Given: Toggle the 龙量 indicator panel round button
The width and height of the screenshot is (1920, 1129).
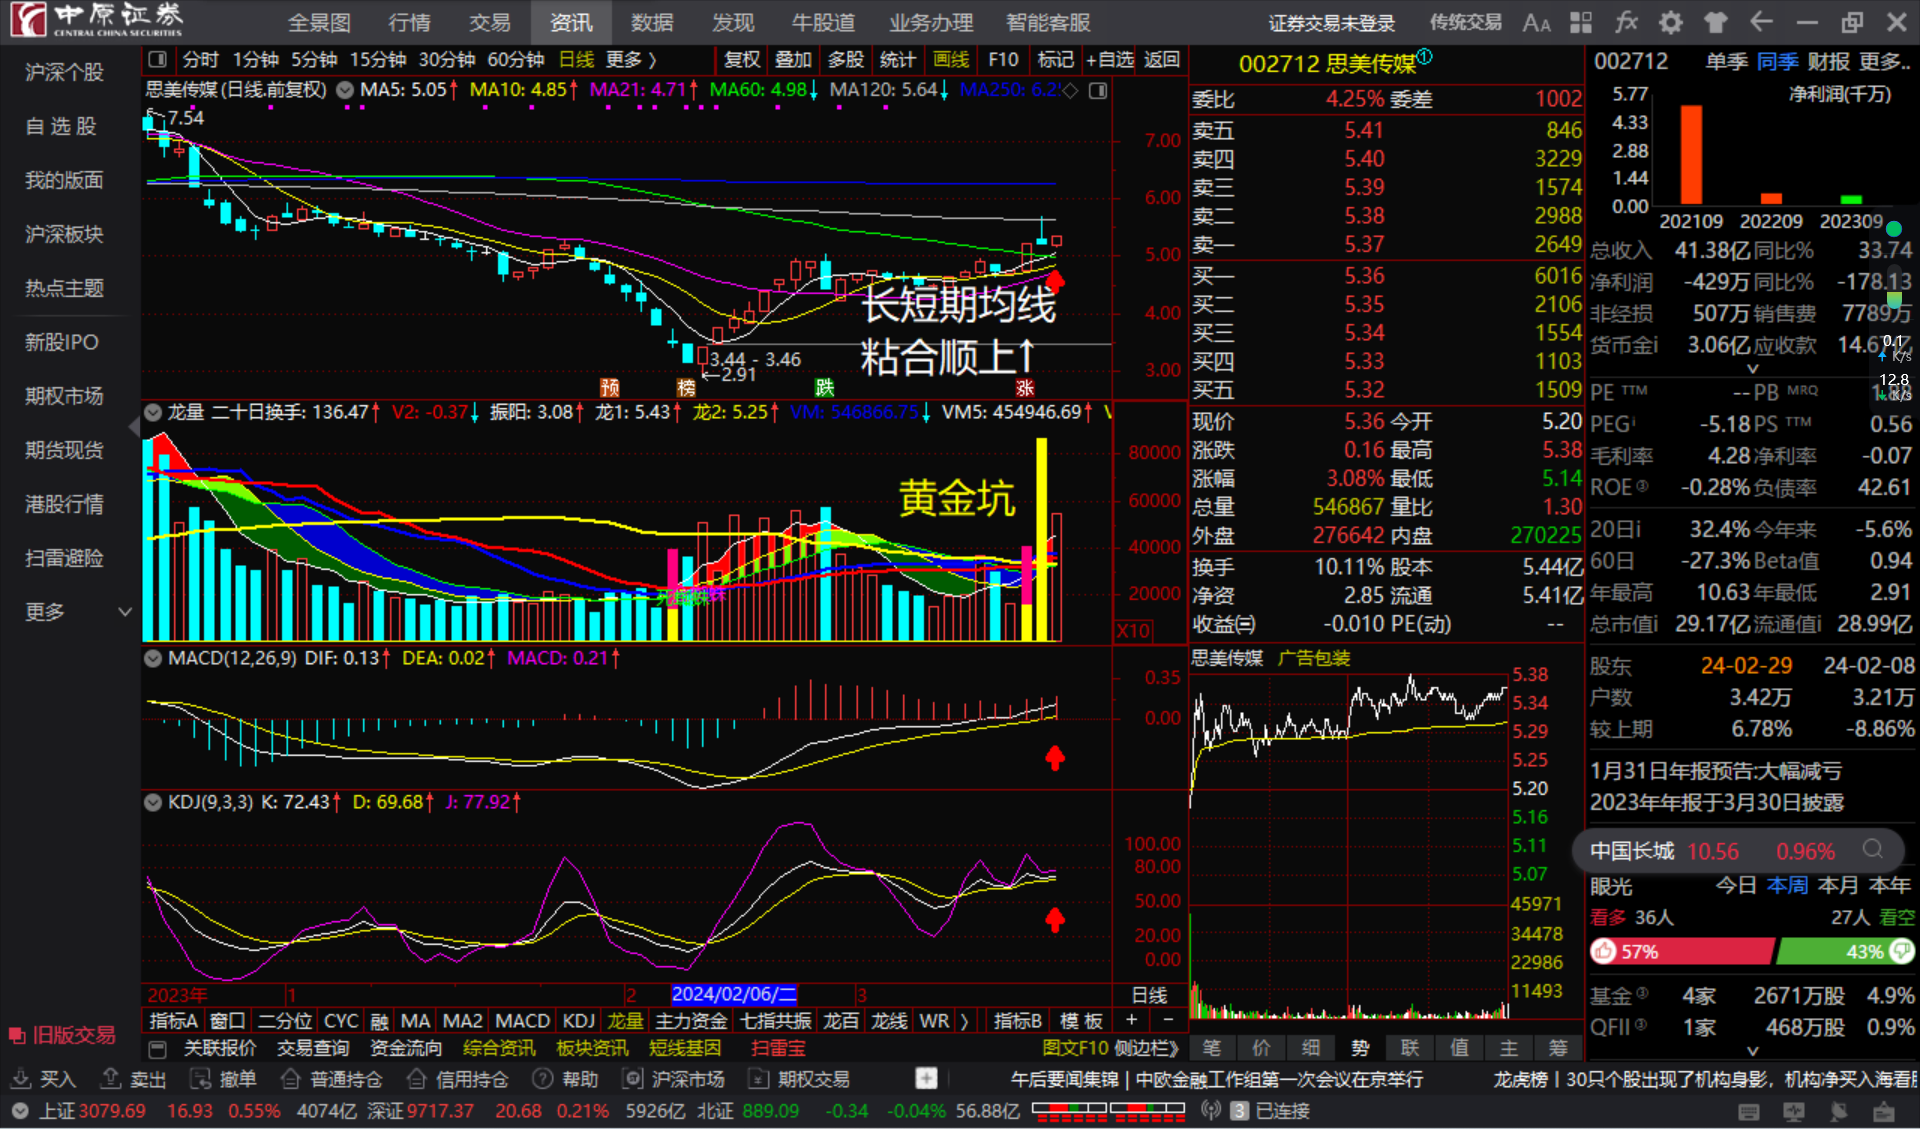Looking at the screenshot, I should click(x=153, y=412).
